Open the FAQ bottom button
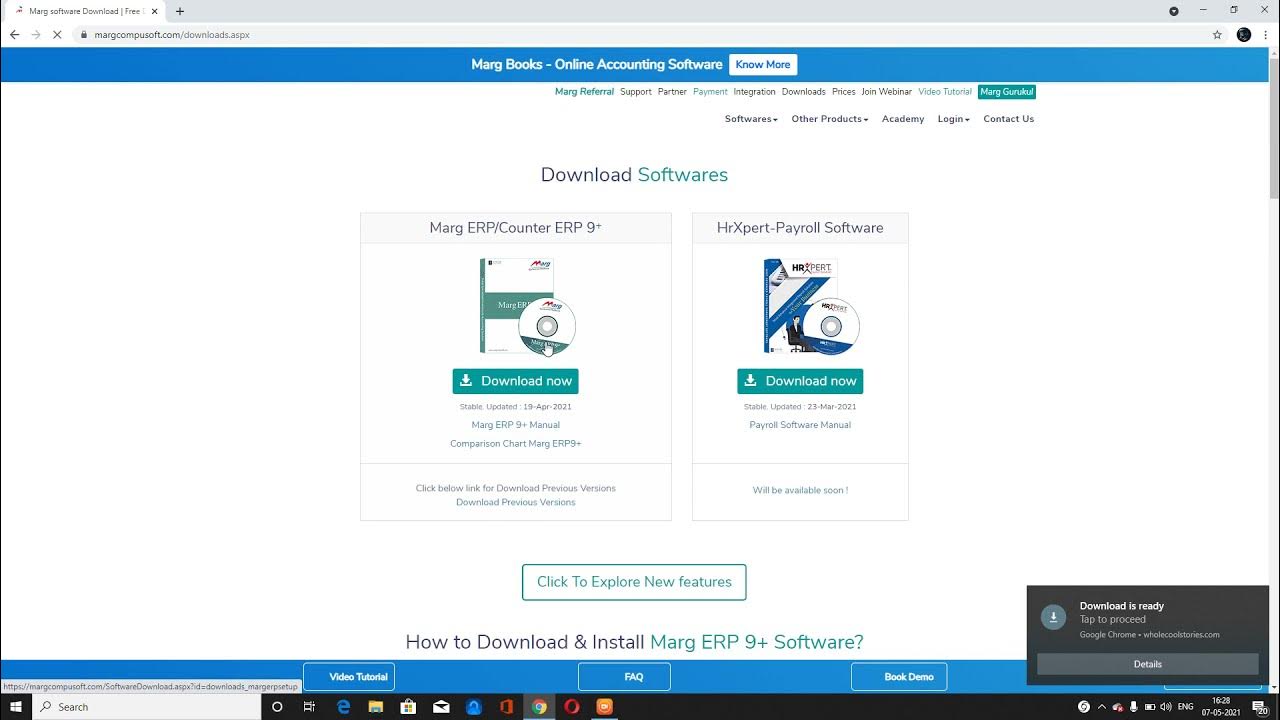Image resolution: width=1280 pixels, height=720 pixels. 624,677
